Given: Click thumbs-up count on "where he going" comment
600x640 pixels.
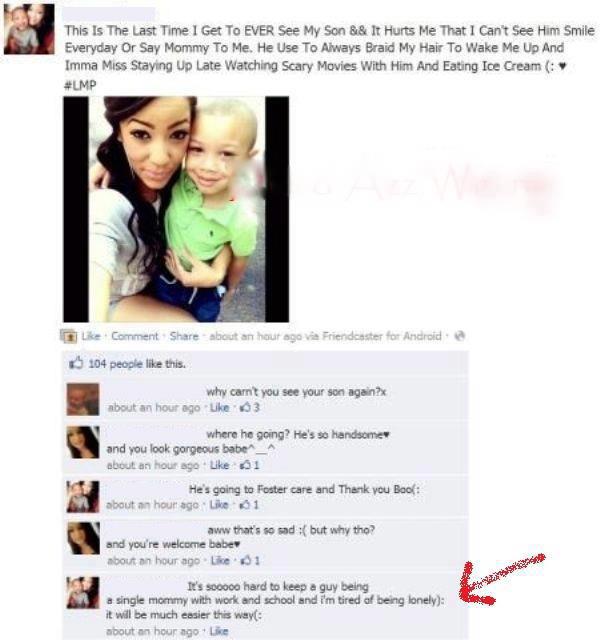Looking at the screenshot, I should tap(250, 465).
